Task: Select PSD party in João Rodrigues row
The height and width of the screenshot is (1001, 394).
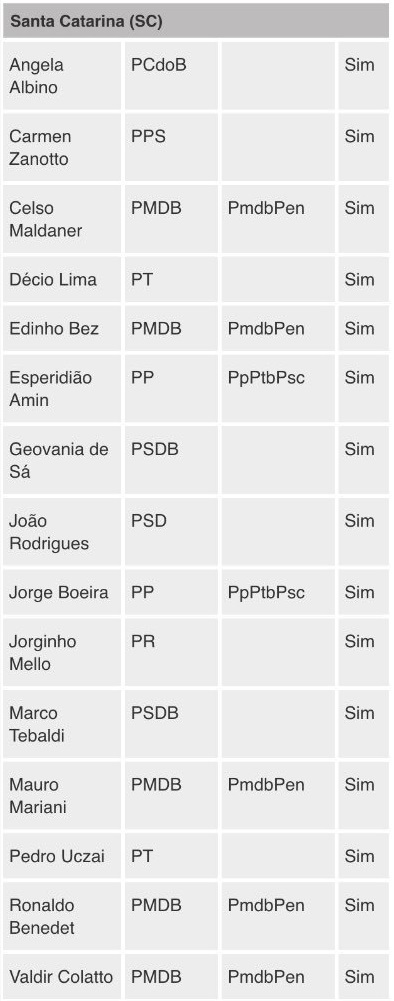Action: click(x=149, y=521)
